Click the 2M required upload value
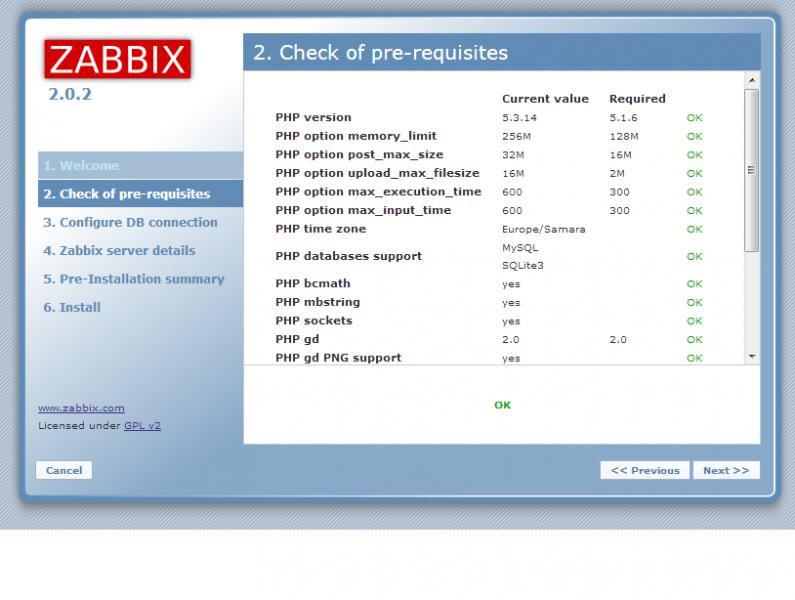The width and height of the screenshot is (795, 600). click(x=617, y=173)
